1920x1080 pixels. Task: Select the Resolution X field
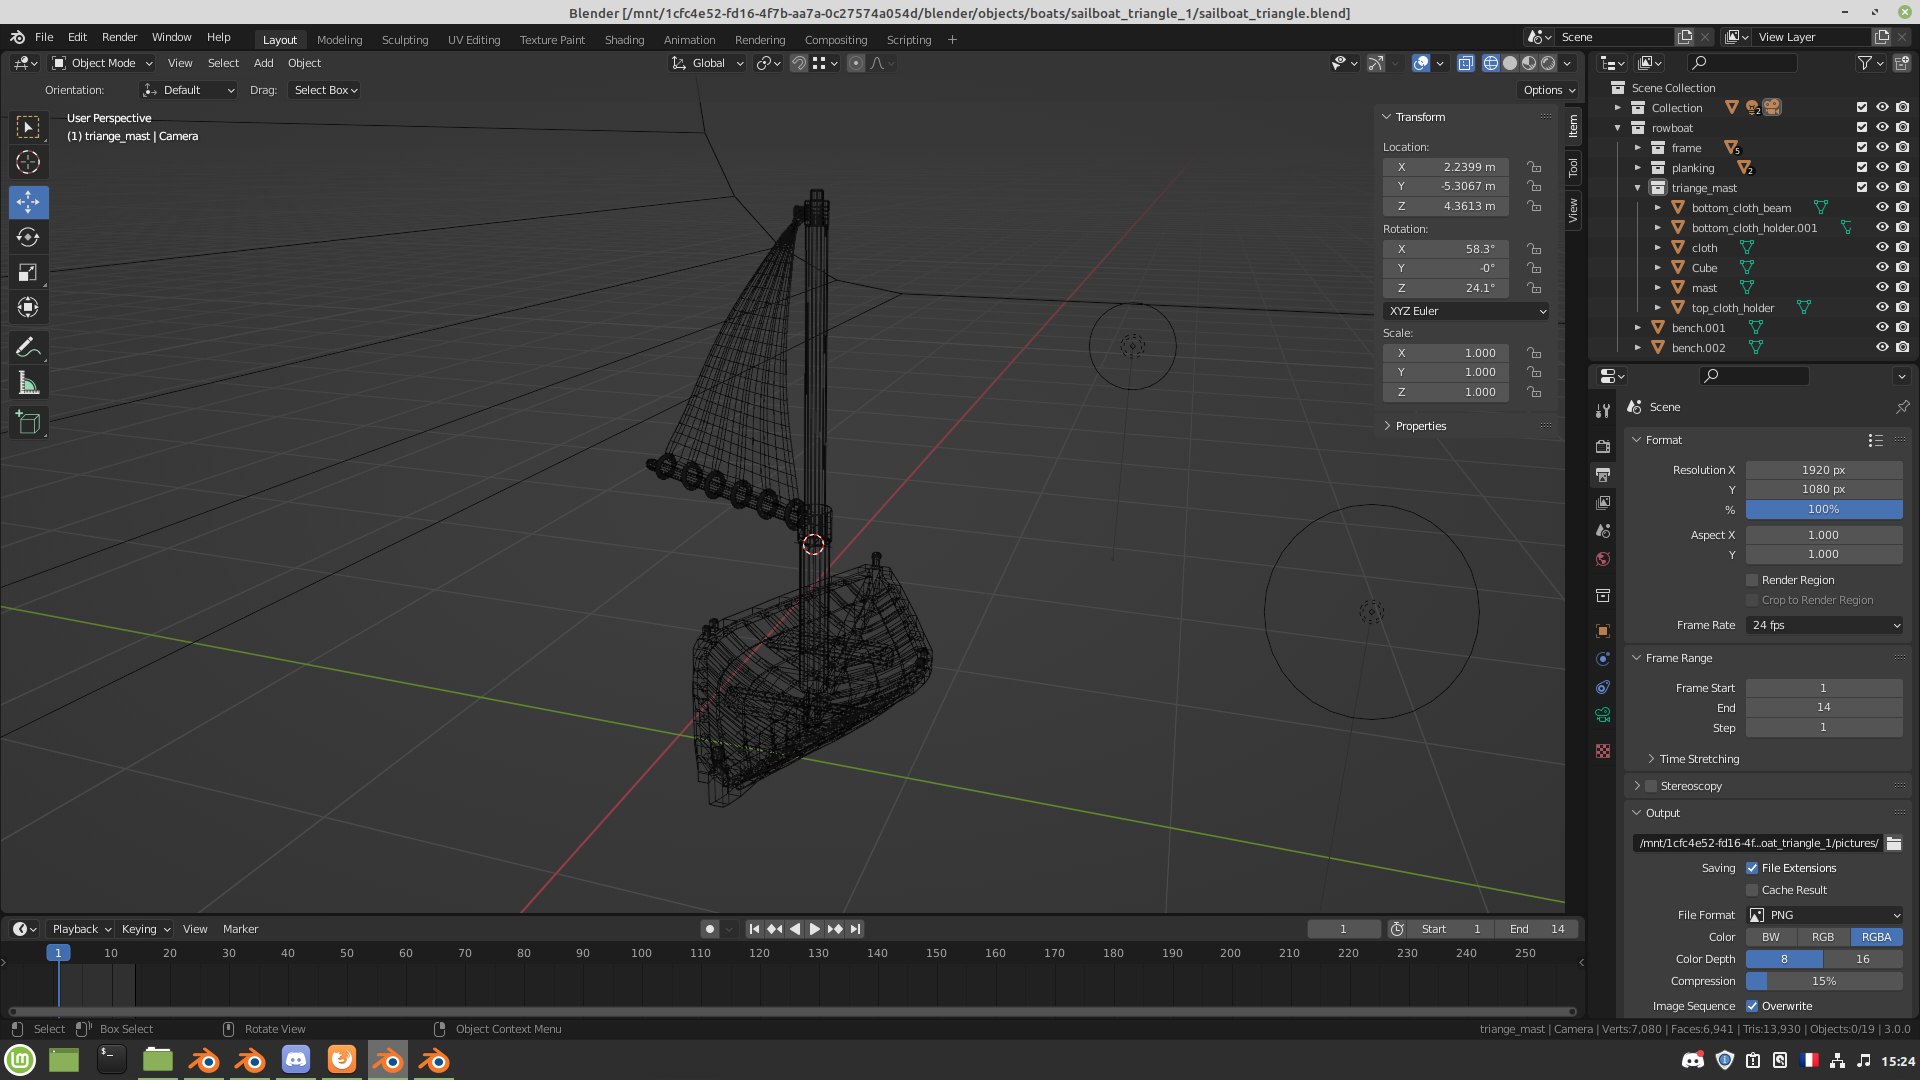pyautogui.click(x=1824, y=470)
